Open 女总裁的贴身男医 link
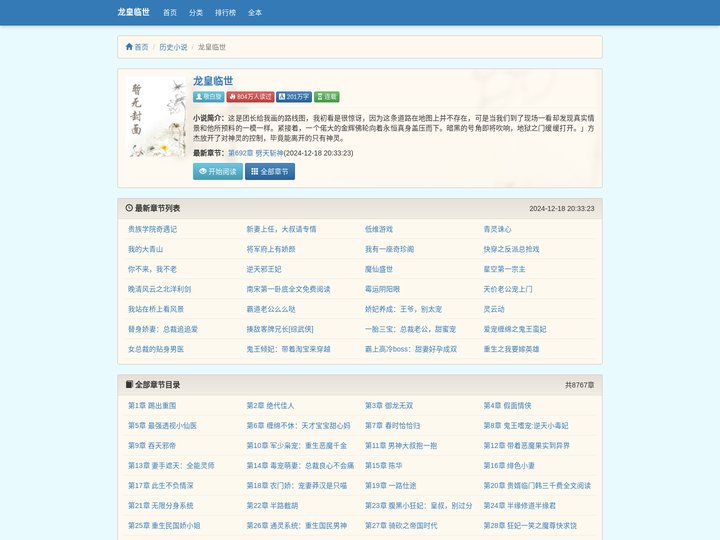The image size is (720, 540). coord(156,349)
